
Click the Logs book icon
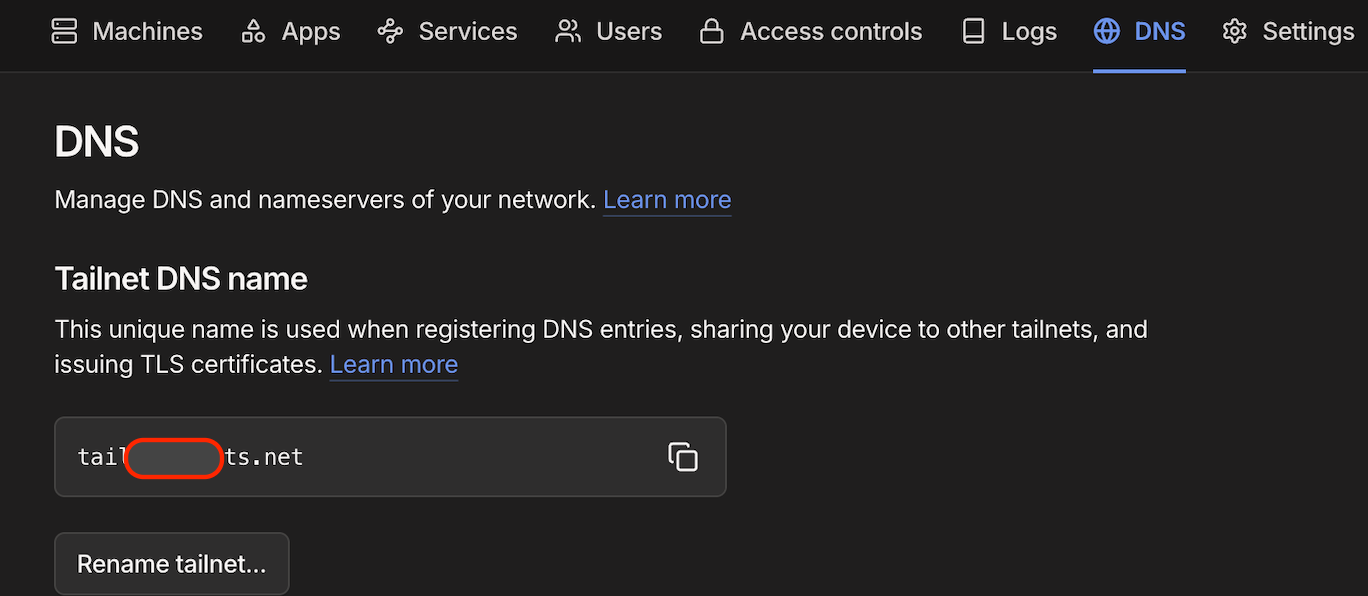[973, 32]
